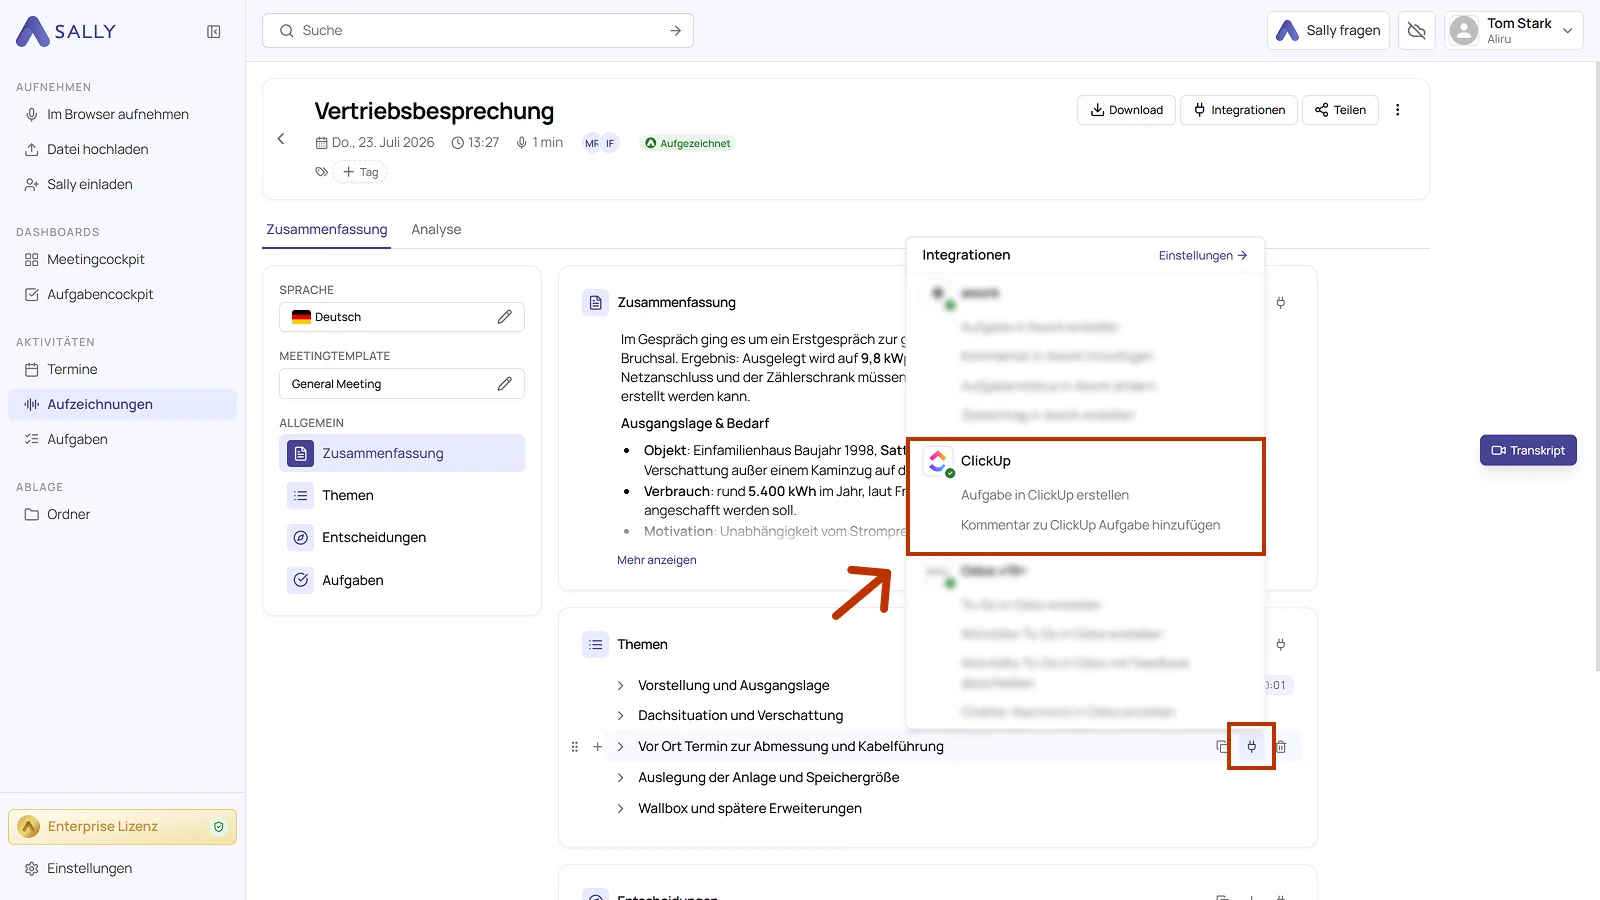Click participant avatar MF
Screen dimensions: 1600x900
[x=592, y=143]
